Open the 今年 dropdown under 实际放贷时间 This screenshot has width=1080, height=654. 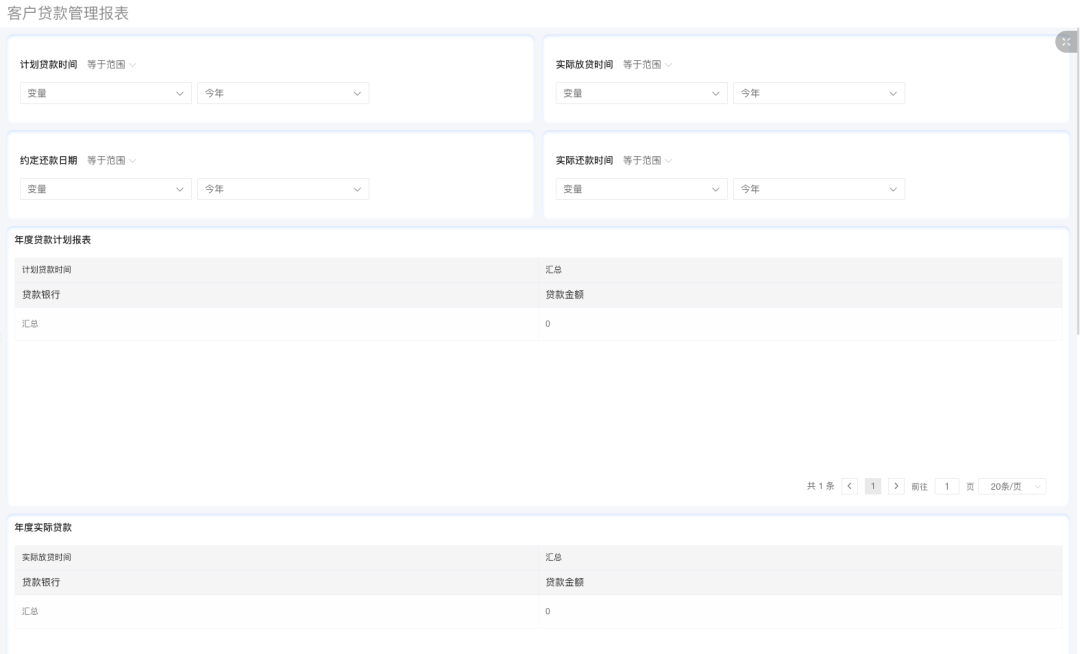coord(818,93)
